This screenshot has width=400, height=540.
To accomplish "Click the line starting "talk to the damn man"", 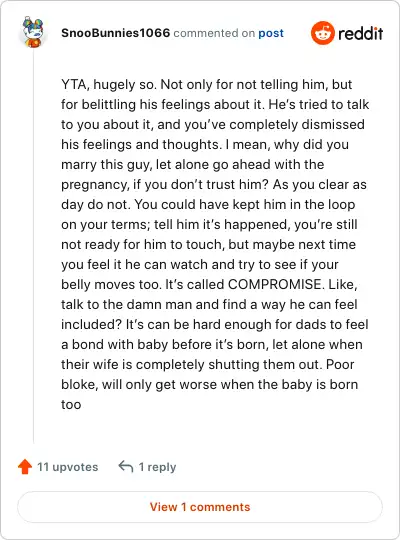I will (209, 304).
